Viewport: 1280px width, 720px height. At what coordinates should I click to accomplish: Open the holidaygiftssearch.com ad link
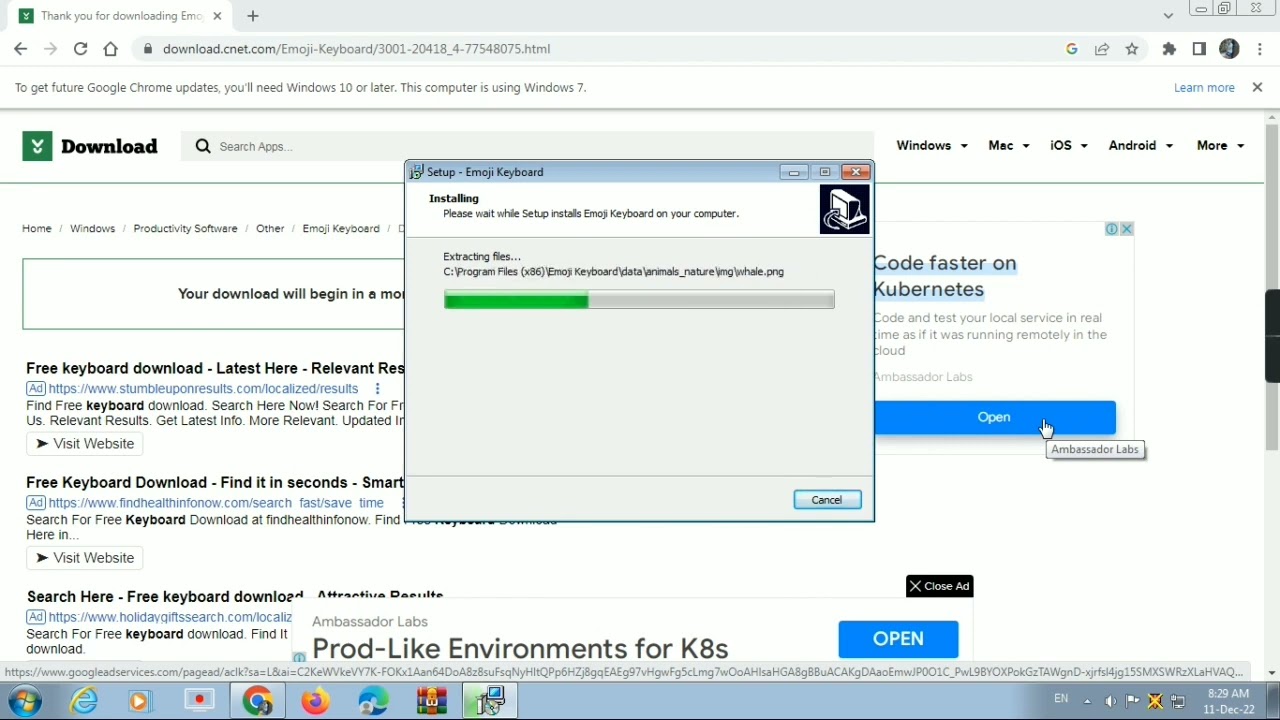tap(170, 617)
